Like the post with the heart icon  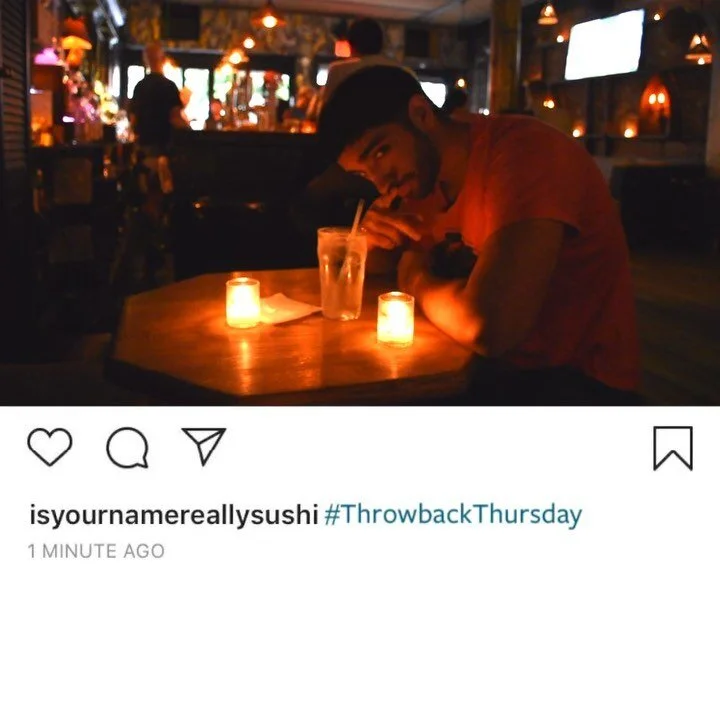[x=50, y=447]
